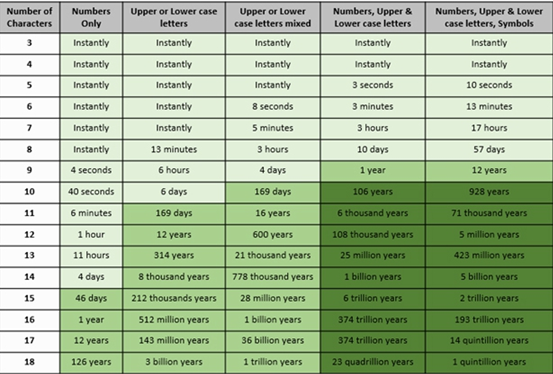This screenshot has height=374, width=553.
Task: Select the header cell ending in 'Symbols'
Action: (489, 17)
